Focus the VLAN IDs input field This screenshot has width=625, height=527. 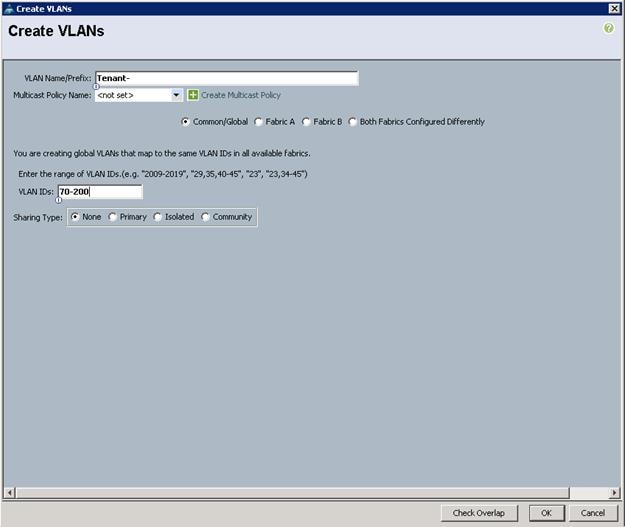pyautogui.click(x=100, y=192)
